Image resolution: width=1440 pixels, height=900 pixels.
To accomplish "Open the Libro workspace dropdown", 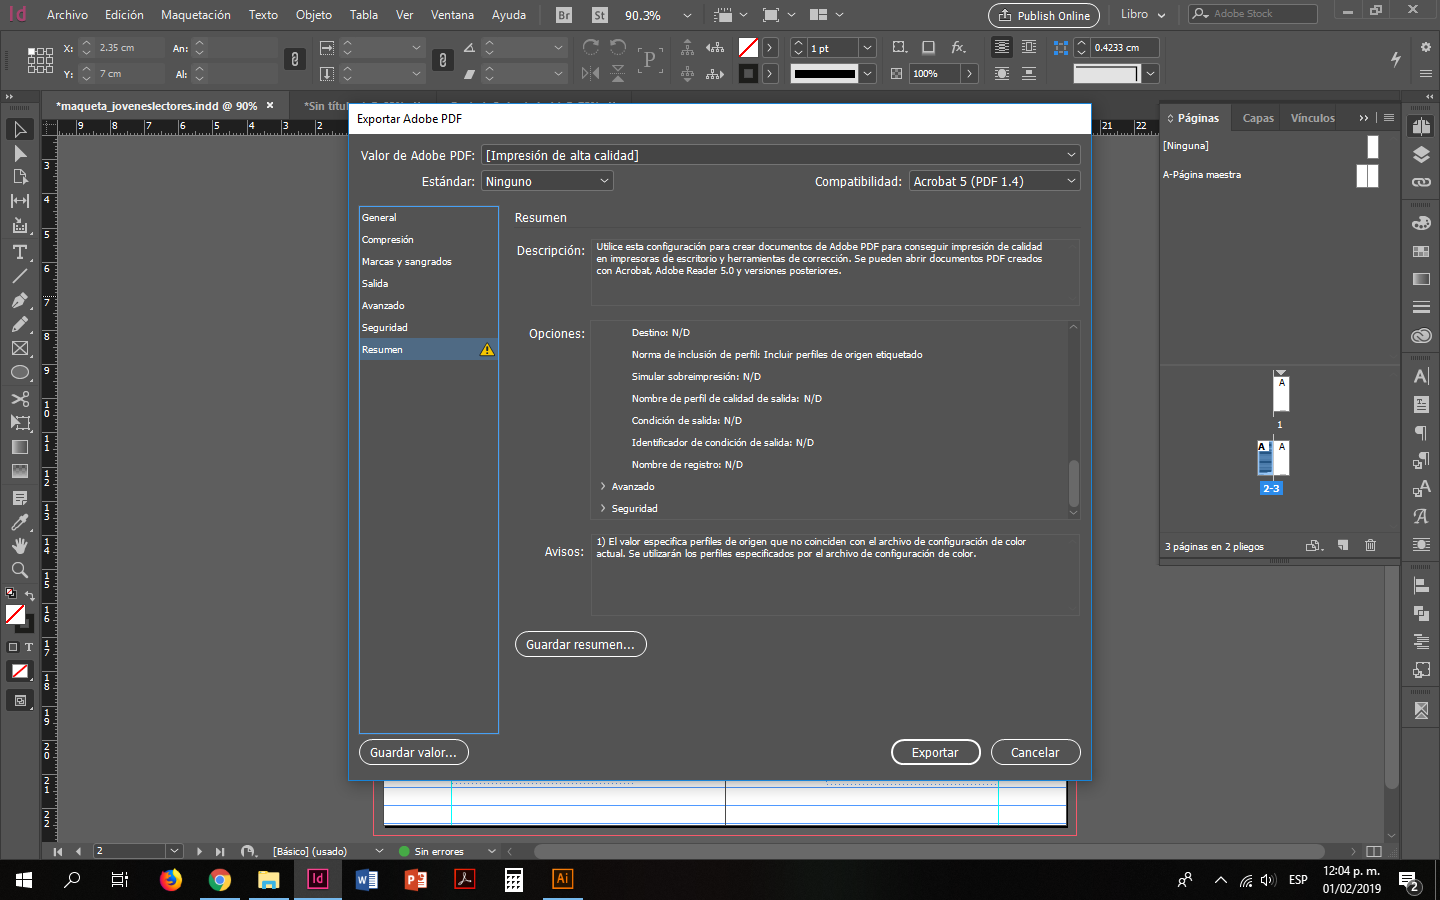I will [1143, 15].
